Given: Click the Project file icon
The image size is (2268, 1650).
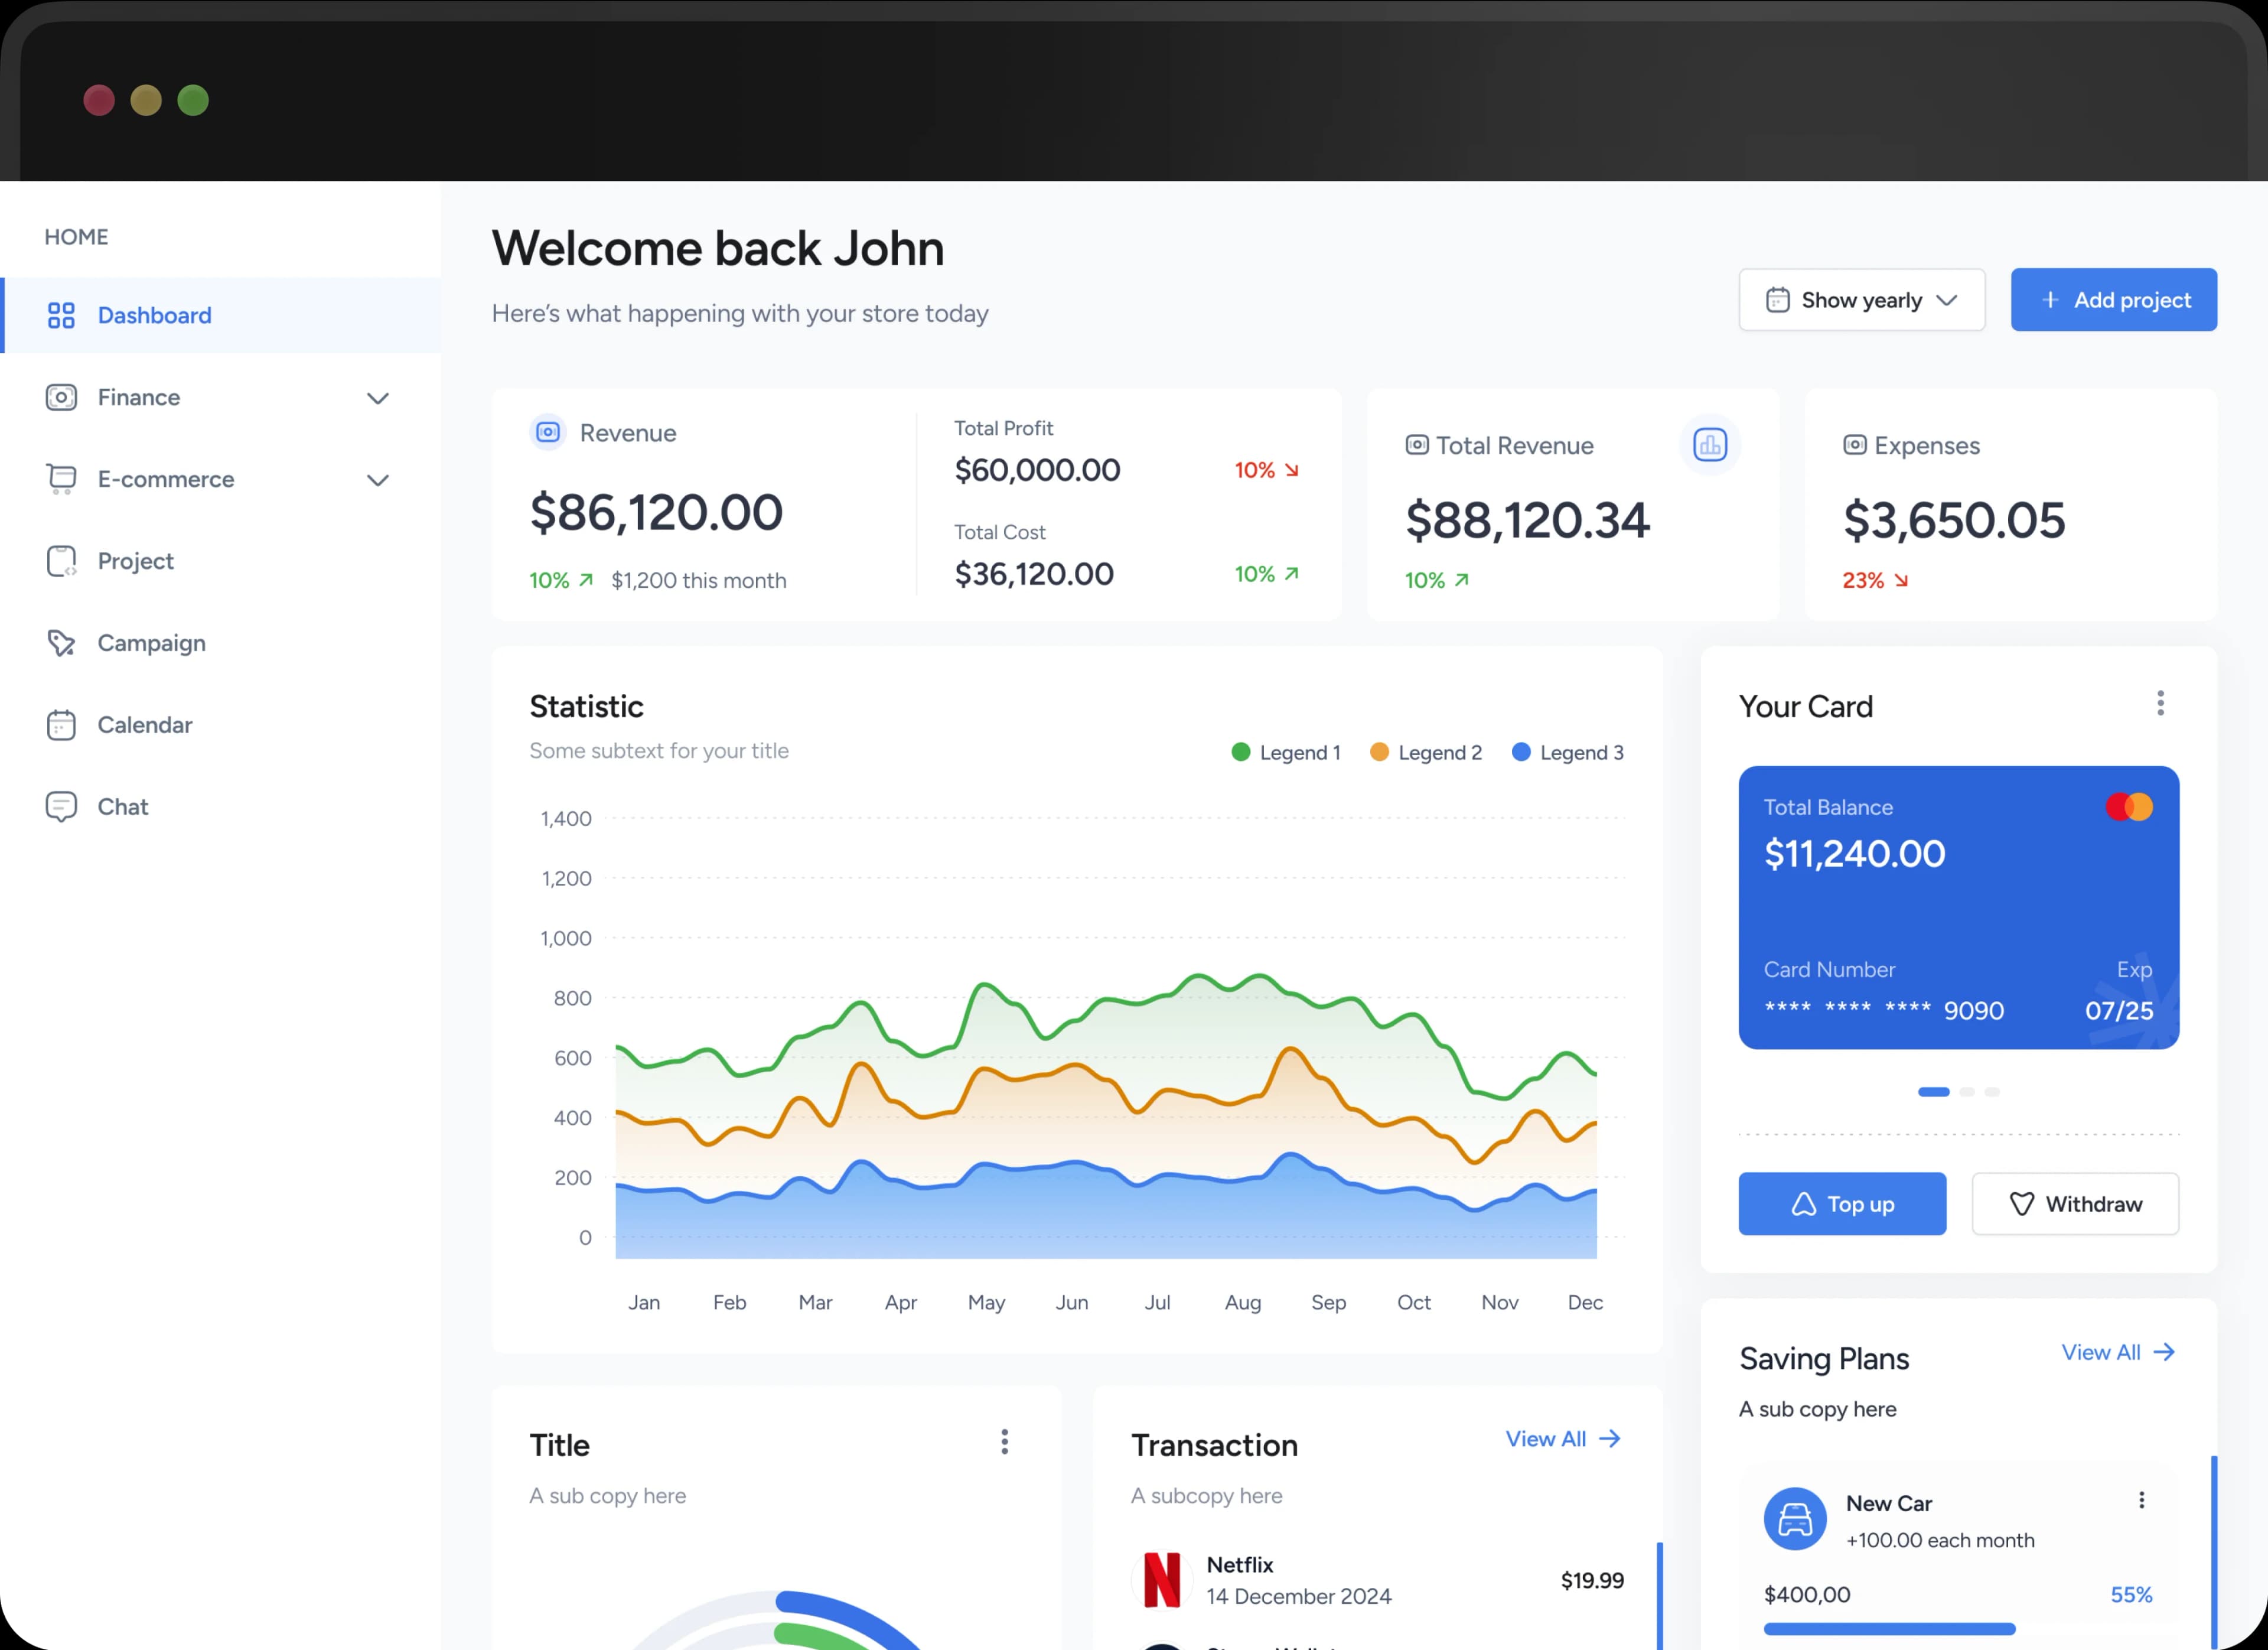Looking at the screenshot, I should pos(61,561).
